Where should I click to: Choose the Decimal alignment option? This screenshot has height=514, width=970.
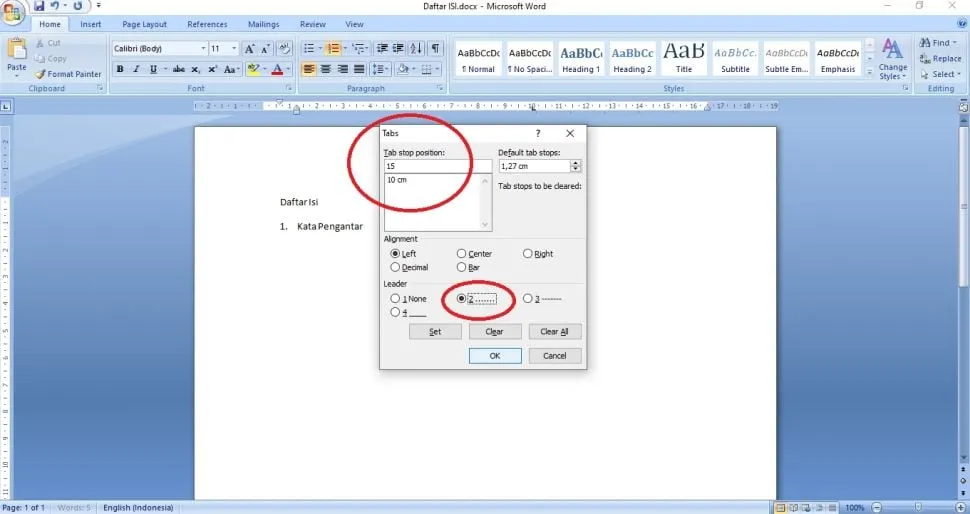click(x=396, y=267)
